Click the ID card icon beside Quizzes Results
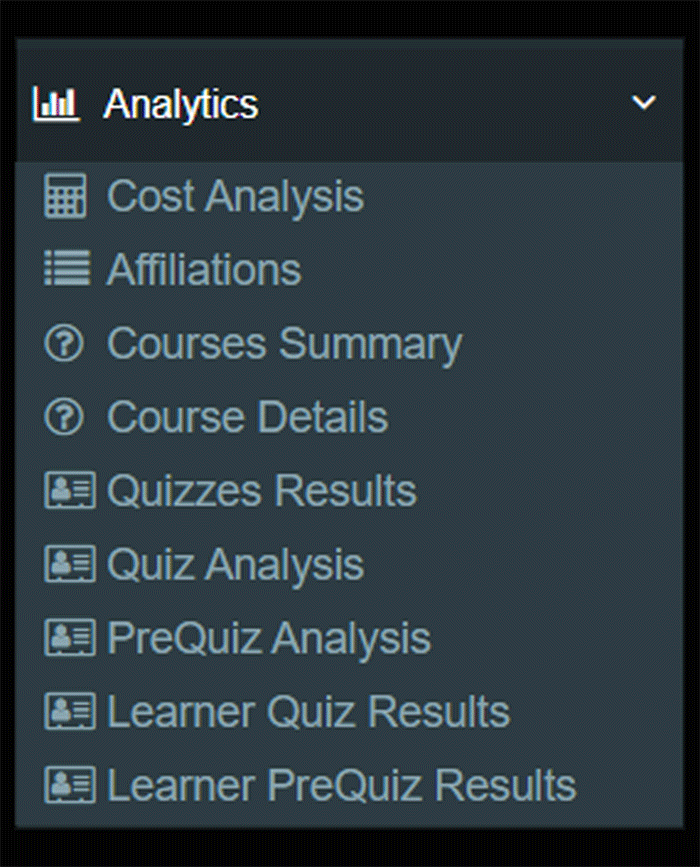The width and height of the screenshot is (700, 867). [x=69, y=491]
